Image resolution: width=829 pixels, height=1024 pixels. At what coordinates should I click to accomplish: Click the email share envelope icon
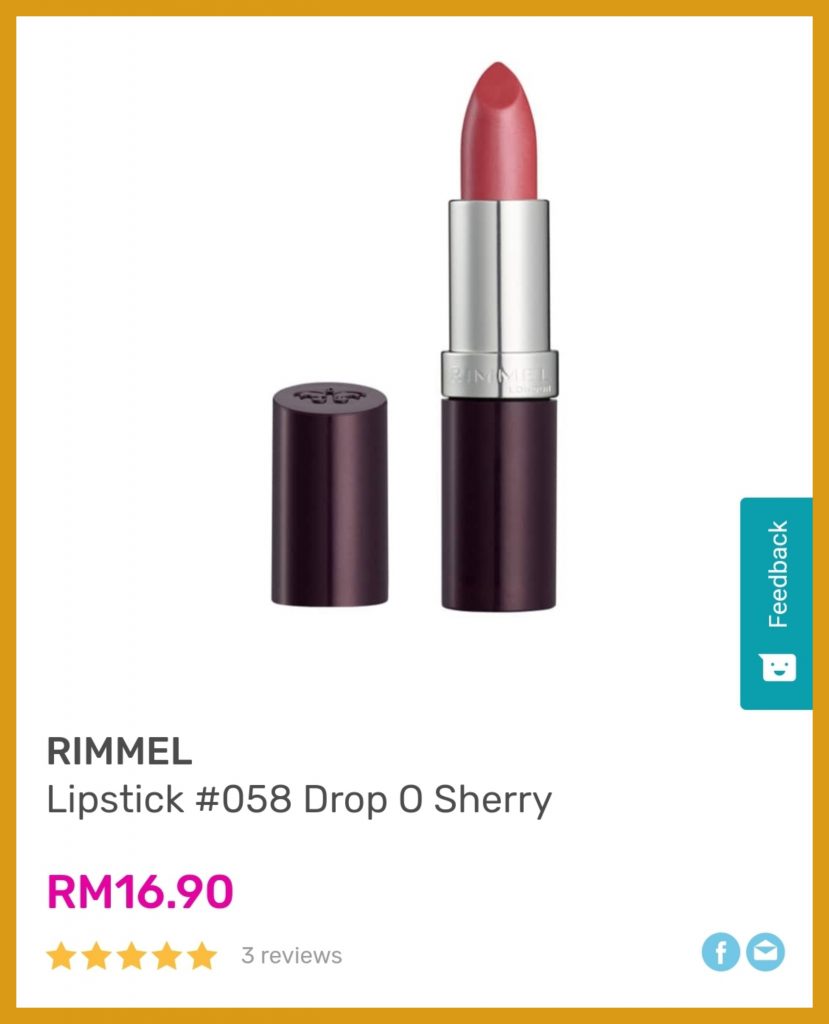tap(766, 952)
